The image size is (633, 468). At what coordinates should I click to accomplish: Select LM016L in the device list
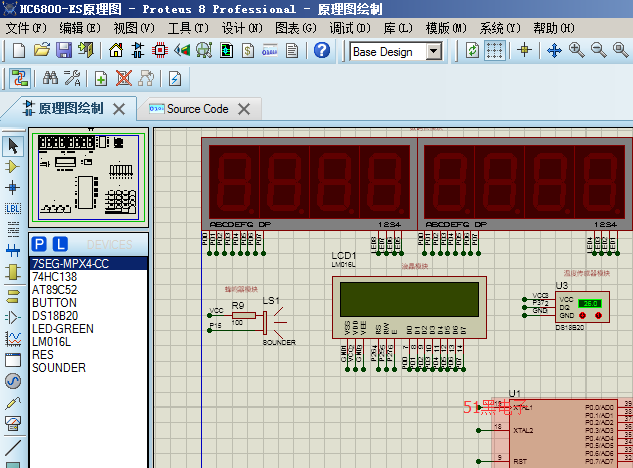[x=88, y=342]
